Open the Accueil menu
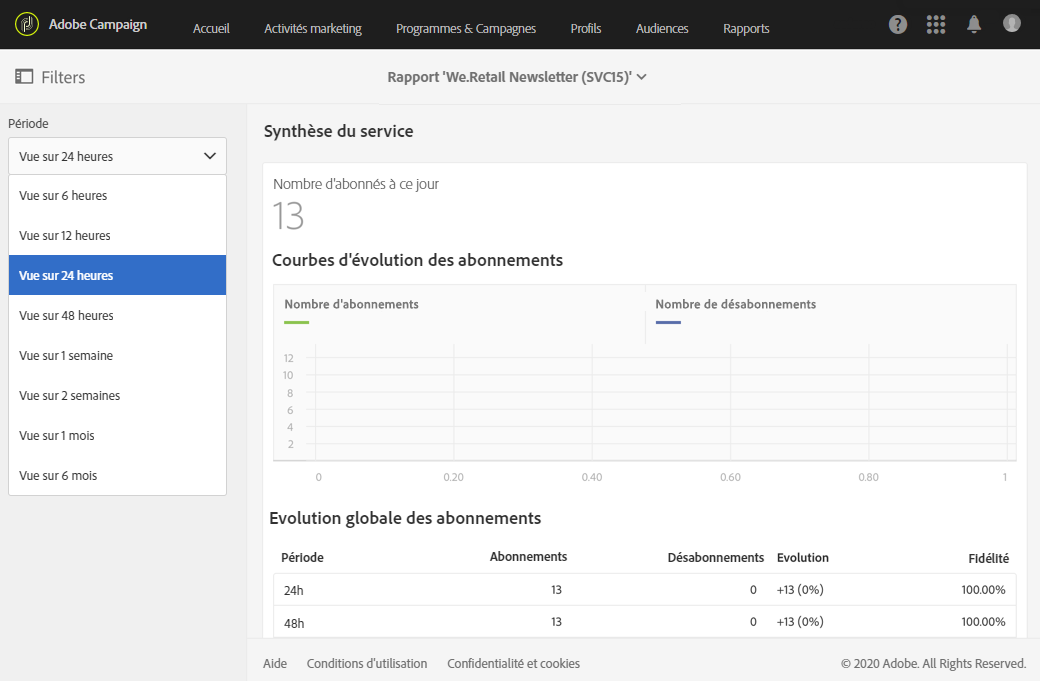This screenshot has height=681, width=1040. click(x=211, y=29)
